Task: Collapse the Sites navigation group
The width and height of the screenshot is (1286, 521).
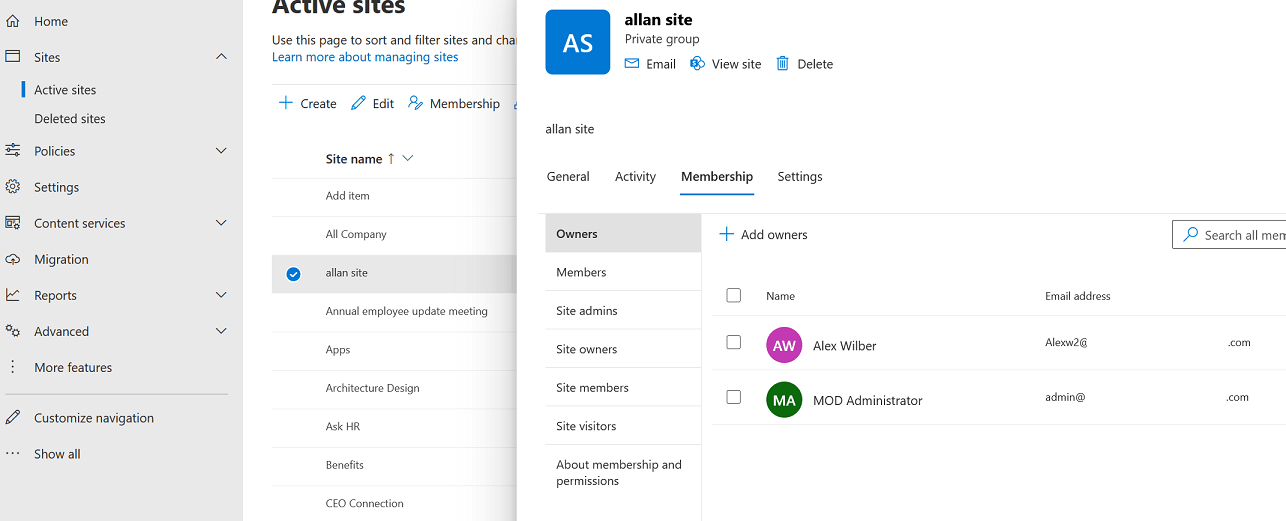Action: click(x=222, y=57)
